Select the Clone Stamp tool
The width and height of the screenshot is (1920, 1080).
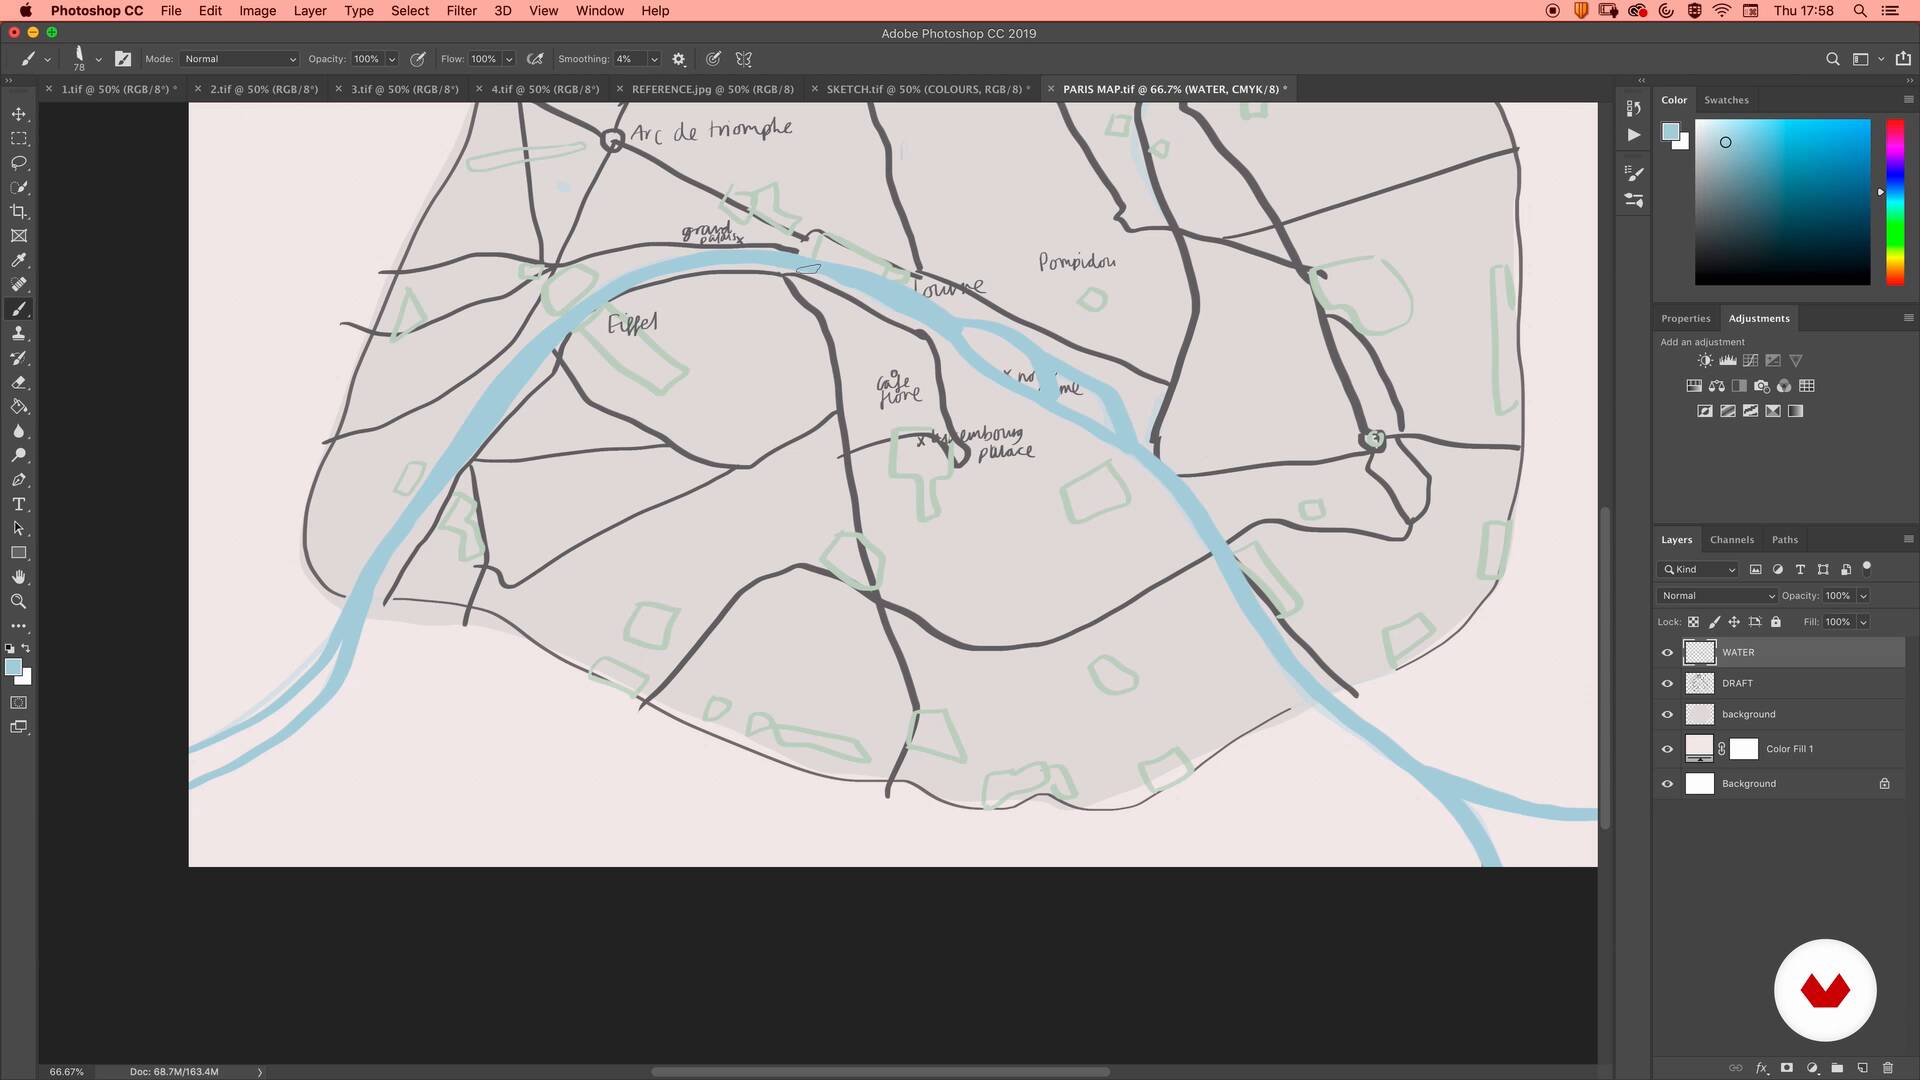coord(19,333)
